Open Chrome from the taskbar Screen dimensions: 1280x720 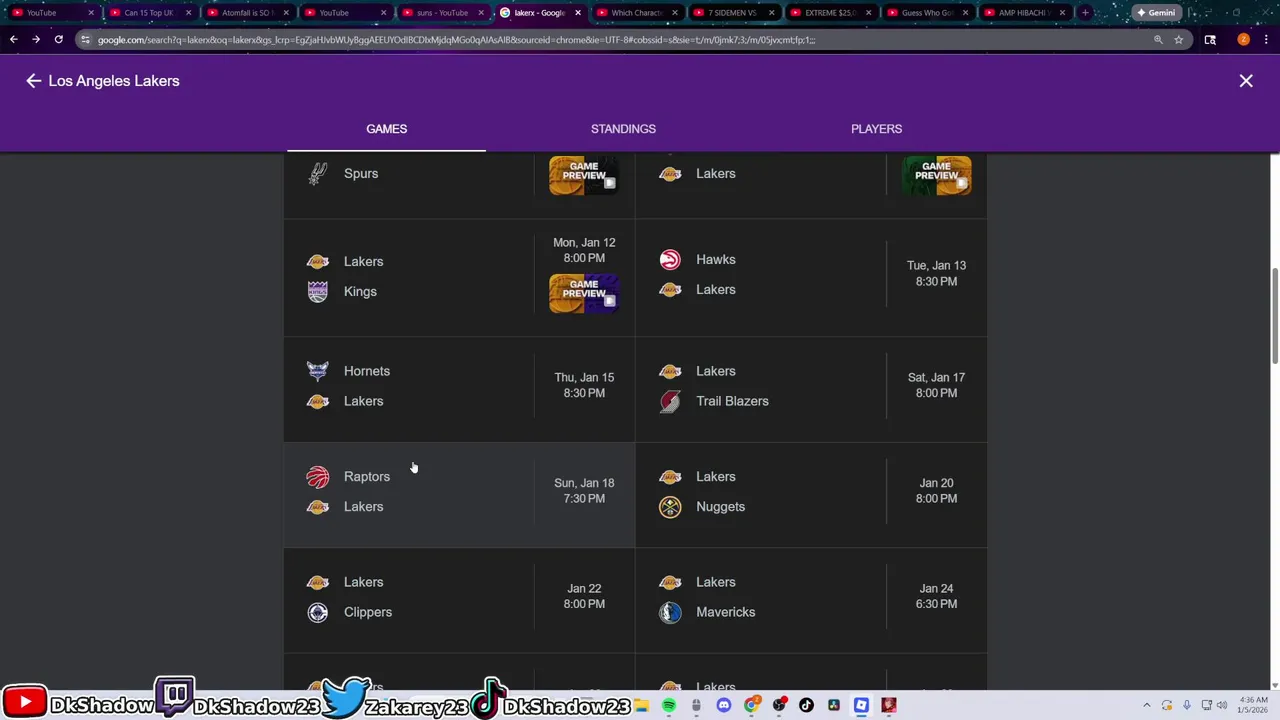click(751, 706)
